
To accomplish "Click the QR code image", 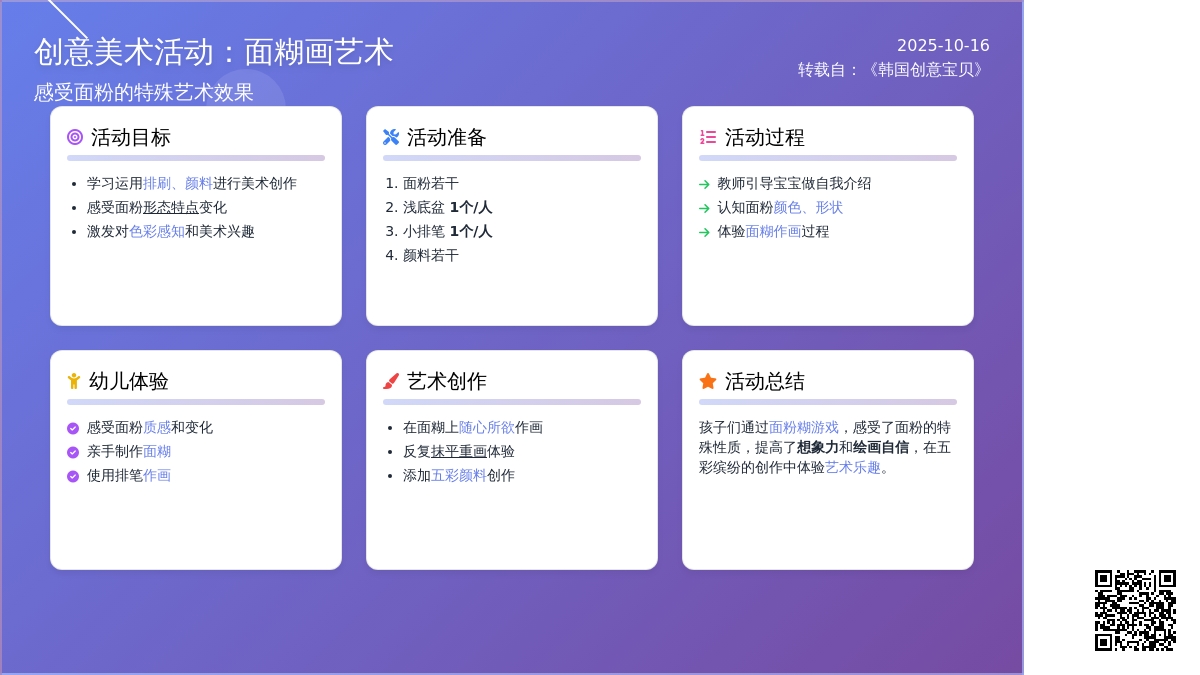I will [1135, 610].
